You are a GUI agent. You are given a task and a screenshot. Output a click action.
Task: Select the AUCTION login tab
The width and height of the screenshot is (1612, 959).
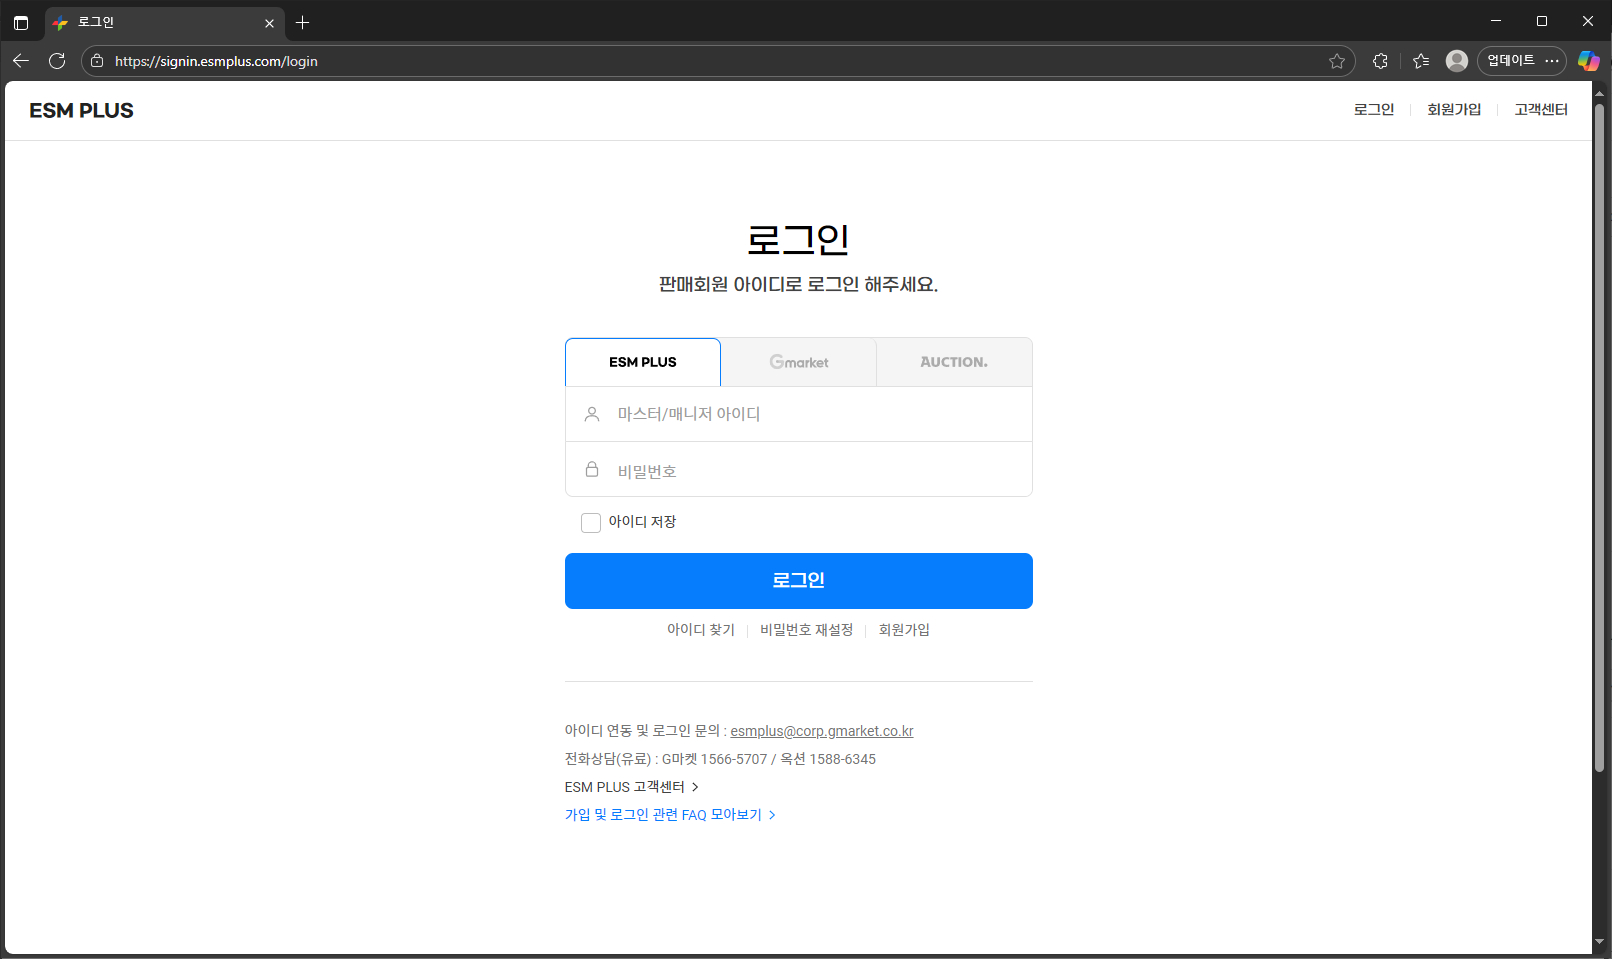click(x=954, y=362)
